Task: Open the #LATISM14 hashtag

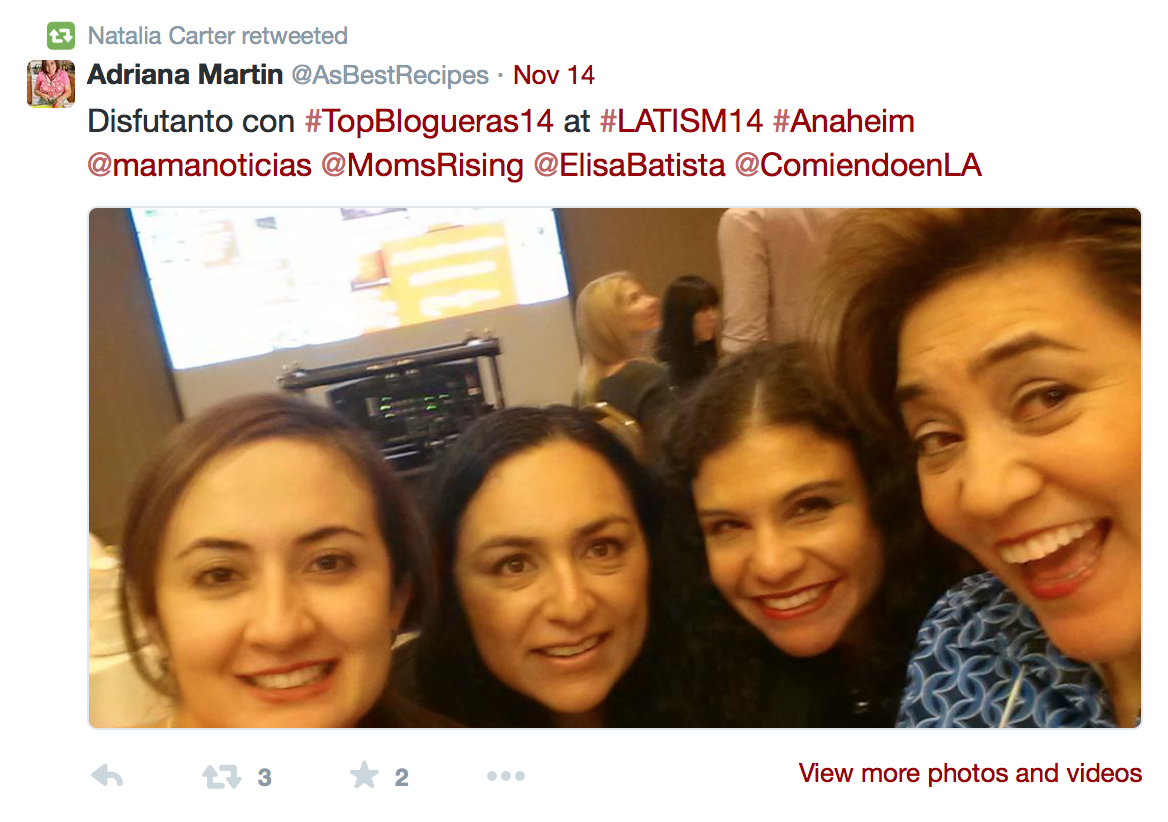Action: (x=682, y=121)
